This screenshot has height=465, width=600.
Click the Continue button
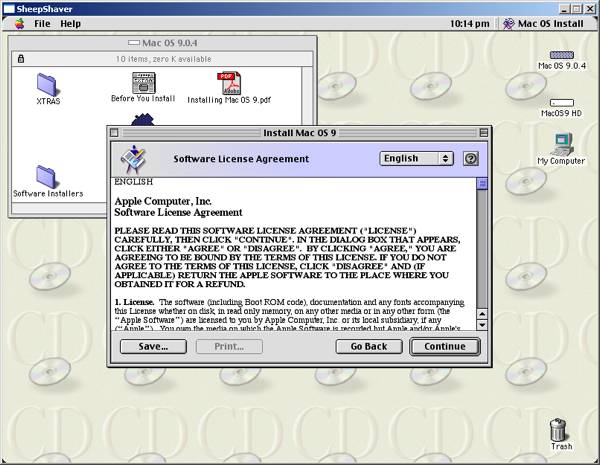(x=444, y=346)
